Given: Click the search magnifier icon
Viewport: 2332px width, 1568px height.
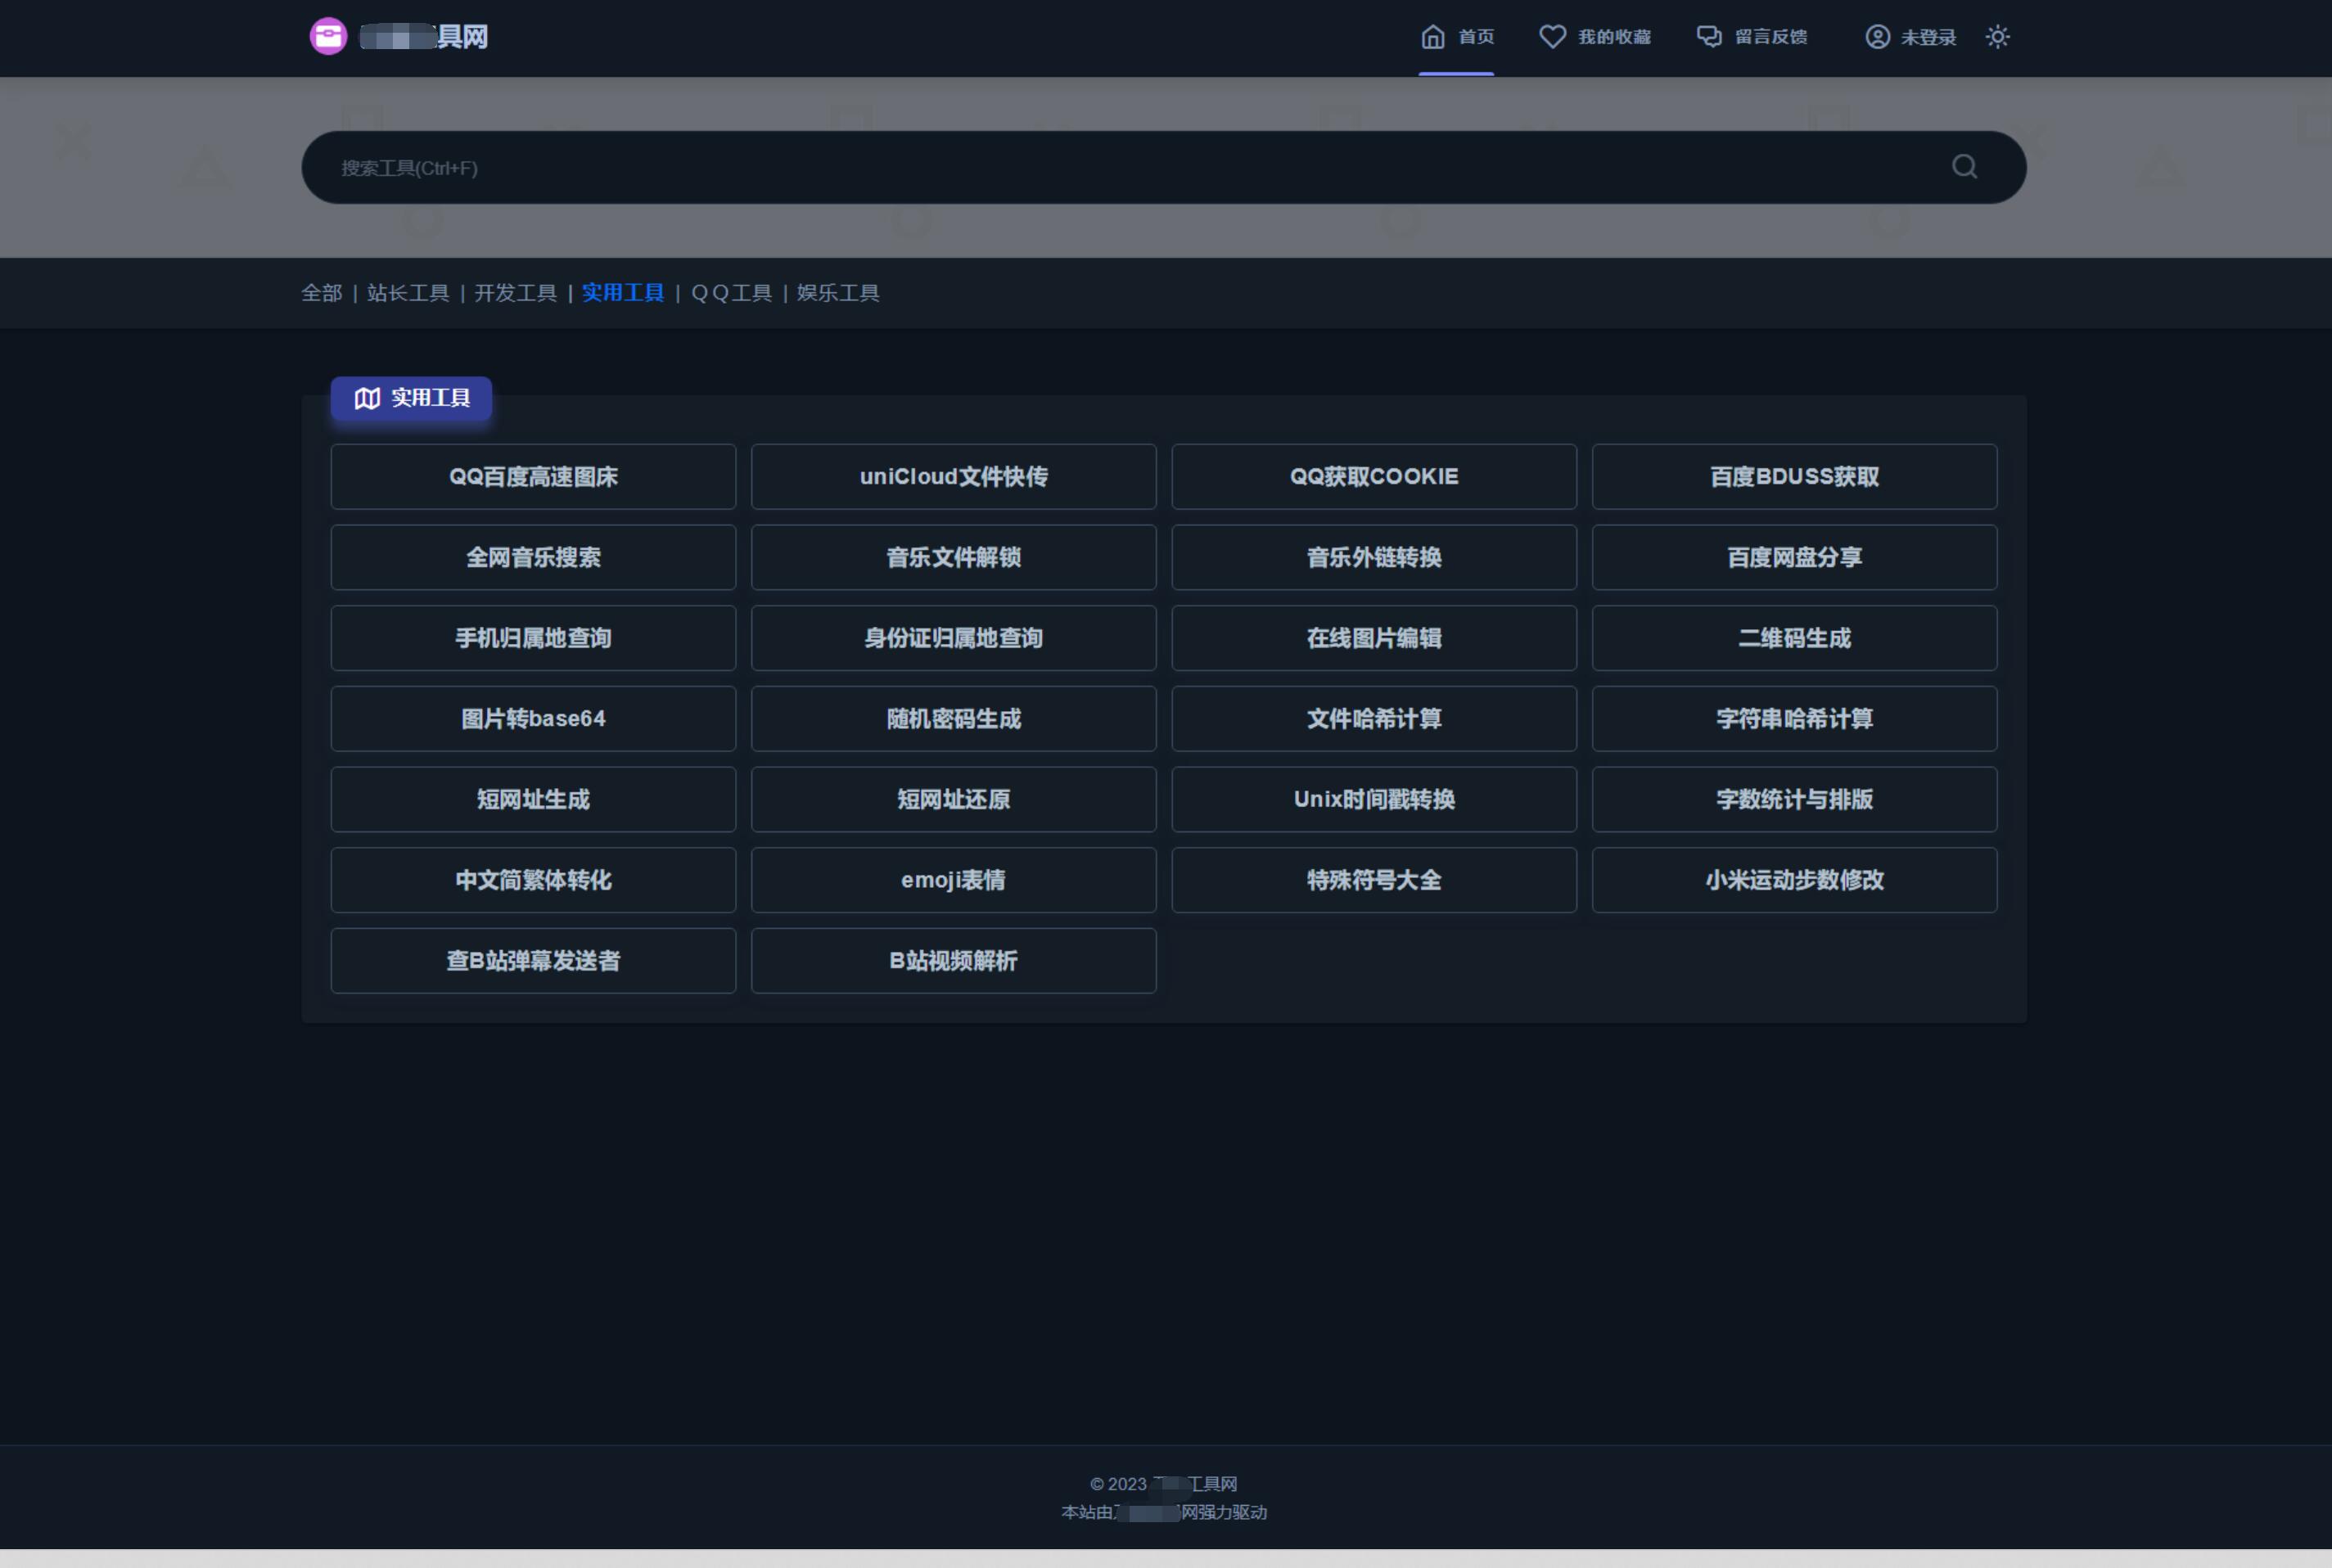Looking at the screenshot, I should (1963, 166).
